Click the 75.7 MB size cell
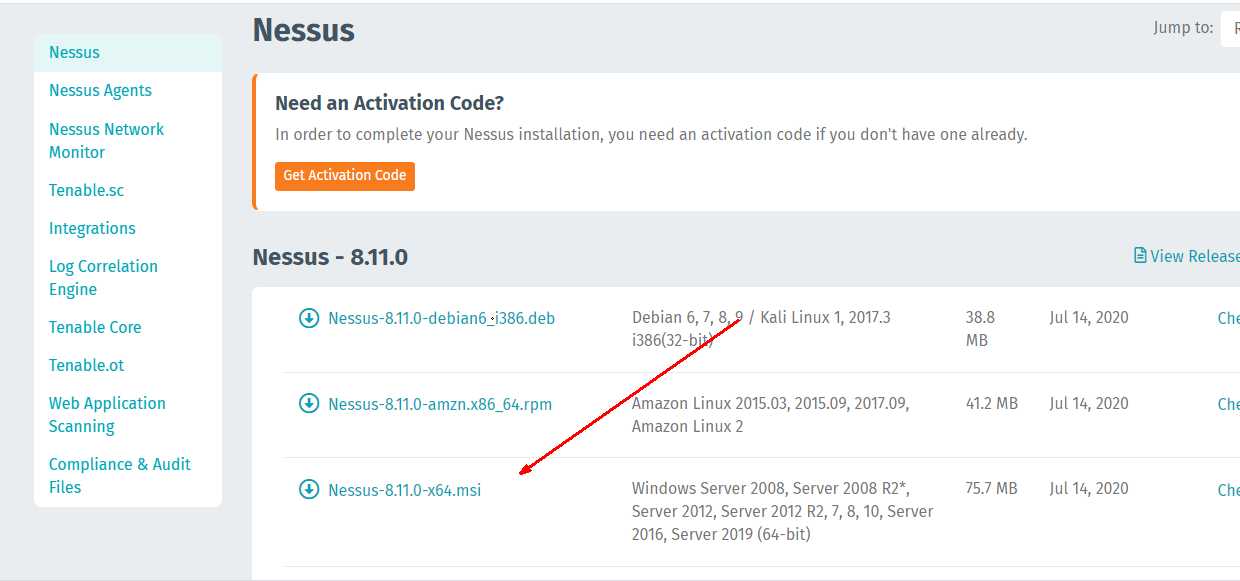The image size is (1240, 581). click(x=991, y=489)
